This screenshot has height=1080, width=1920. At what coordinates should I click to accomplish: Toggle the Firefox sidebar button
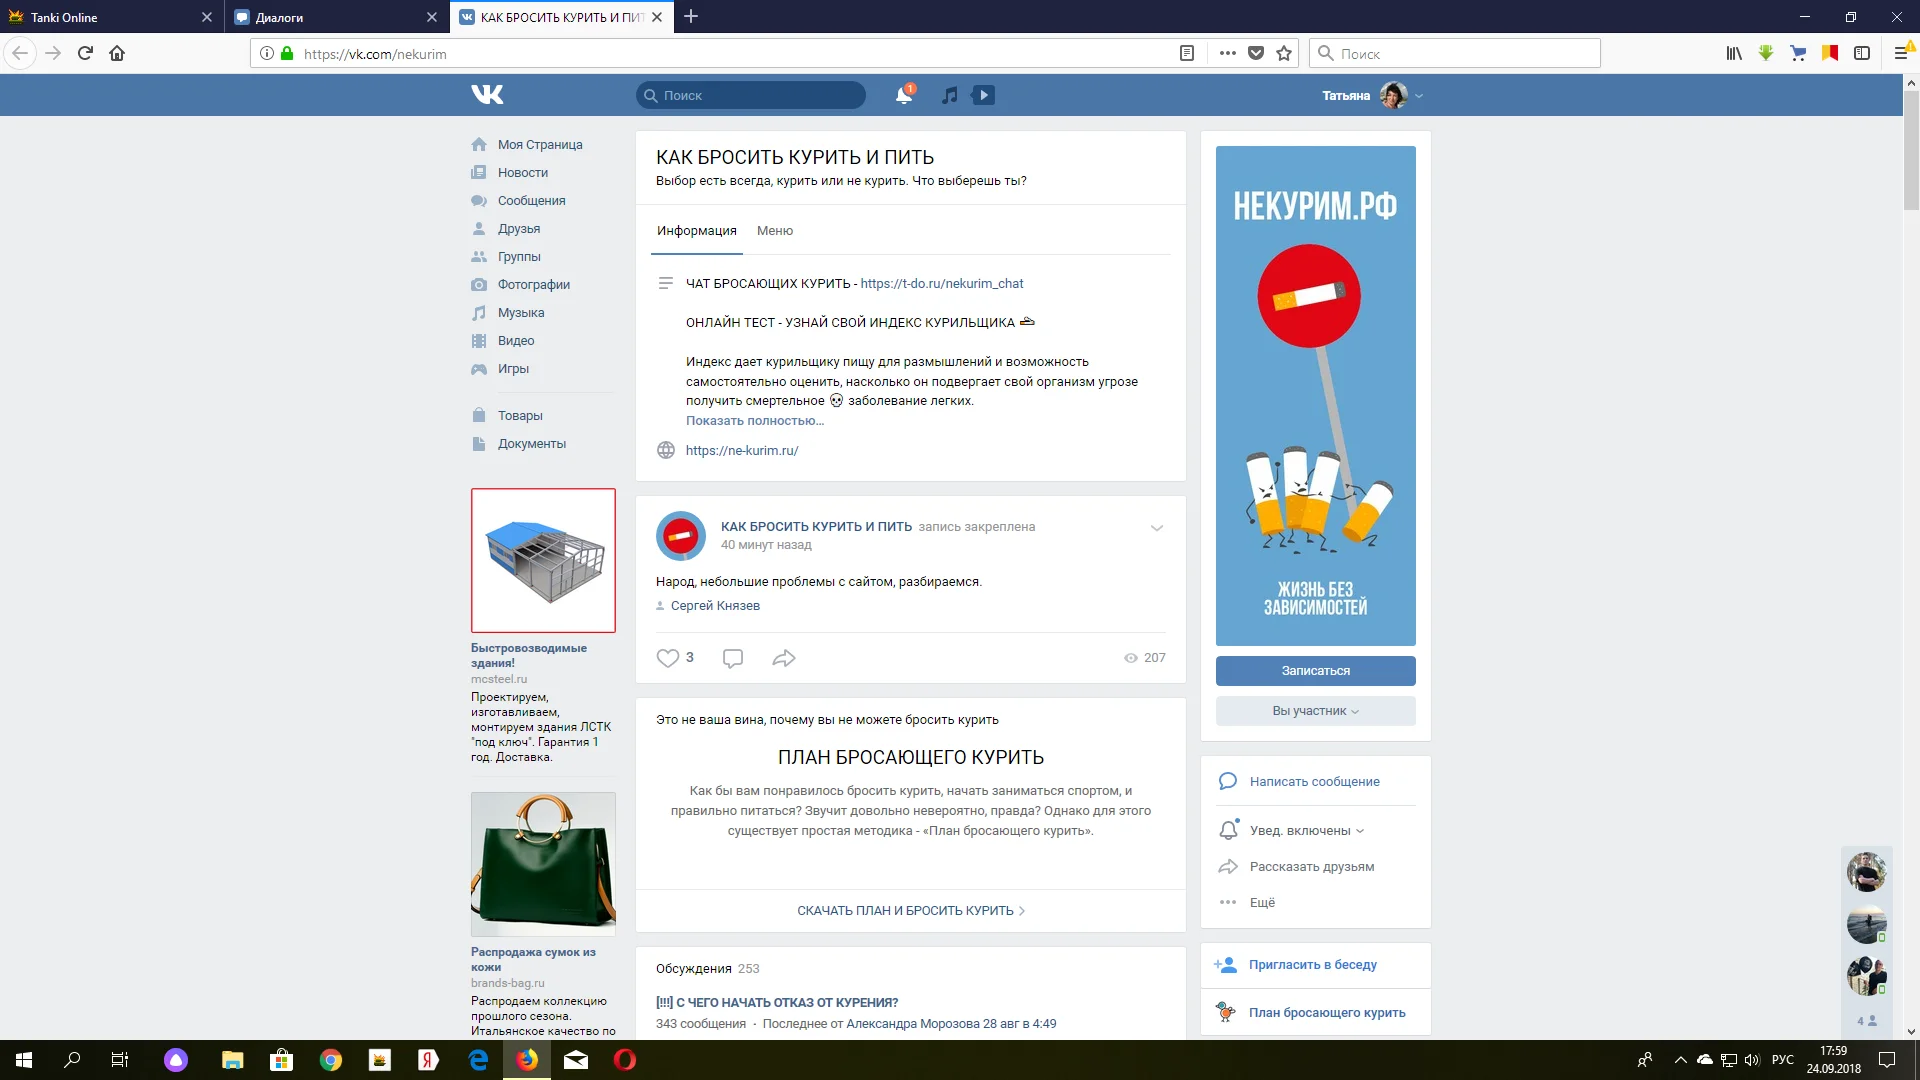point(1862,54)
